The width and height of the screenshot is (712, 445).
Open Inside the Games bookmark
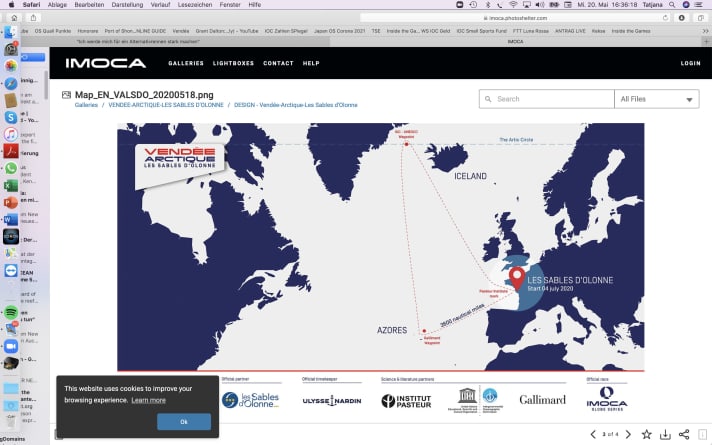[x=631, y=31]
